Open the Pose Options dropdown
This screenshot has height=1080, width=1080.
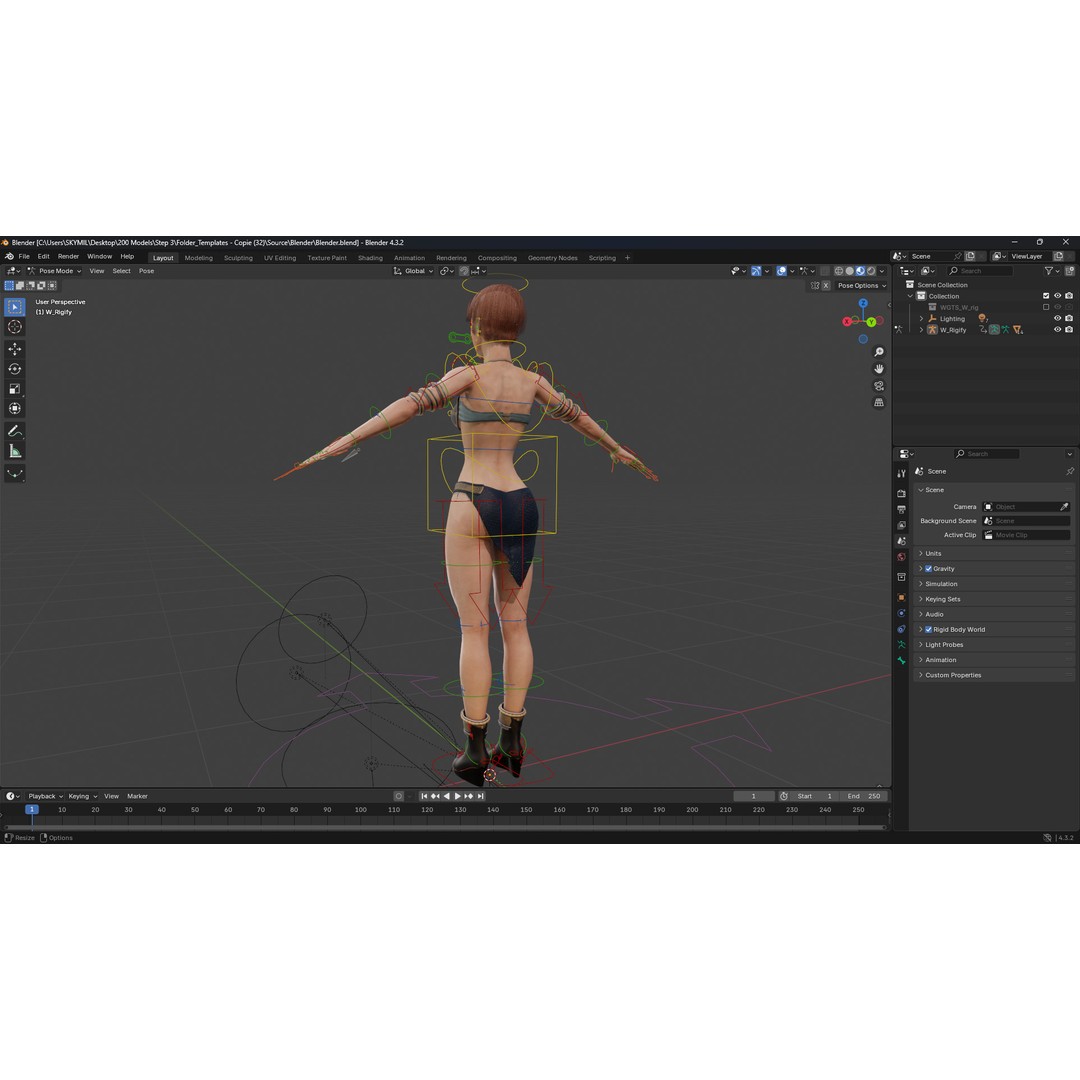point(862,285)
